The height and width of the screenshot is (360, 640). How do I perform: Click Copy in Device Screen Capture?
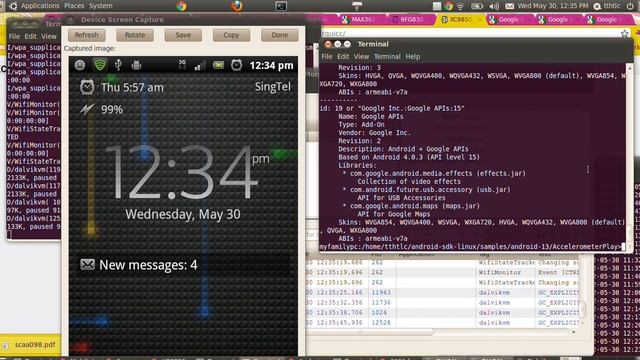click(x=231, y=35)
